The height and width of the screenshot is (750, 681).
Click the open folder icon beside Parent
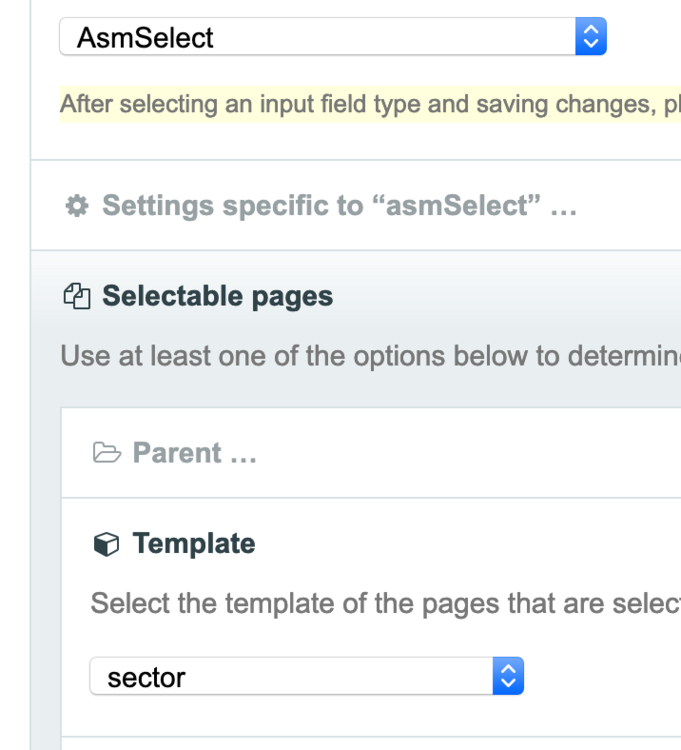[x=106, y=453]
